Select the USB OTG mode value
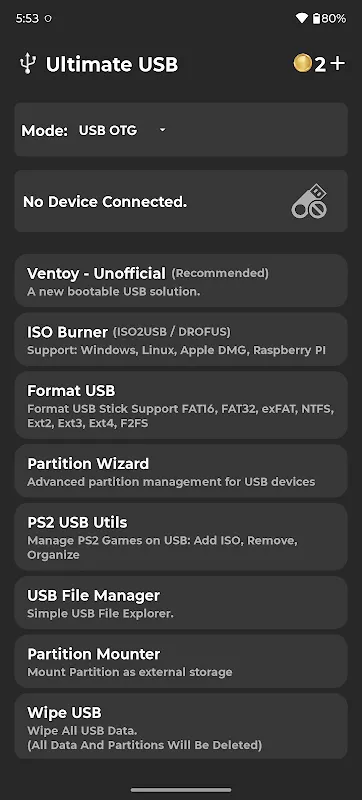The height and width of the screenshot is (800, 362). (x=108, y=131)
